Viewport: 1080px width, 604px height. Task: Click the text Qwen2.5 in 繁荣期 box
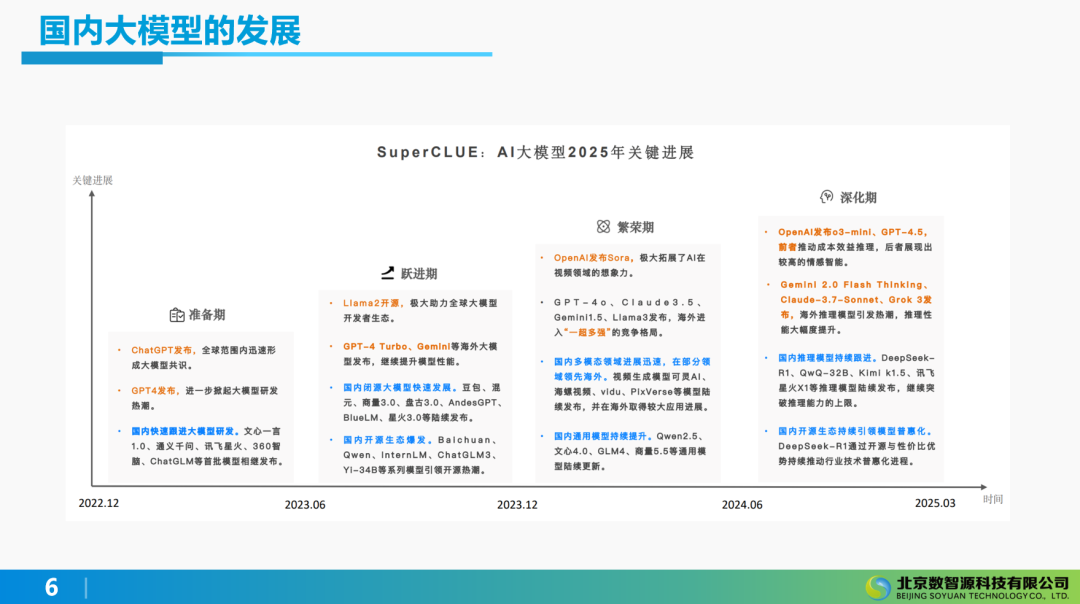pyautogui.click(x=678, y=437)
